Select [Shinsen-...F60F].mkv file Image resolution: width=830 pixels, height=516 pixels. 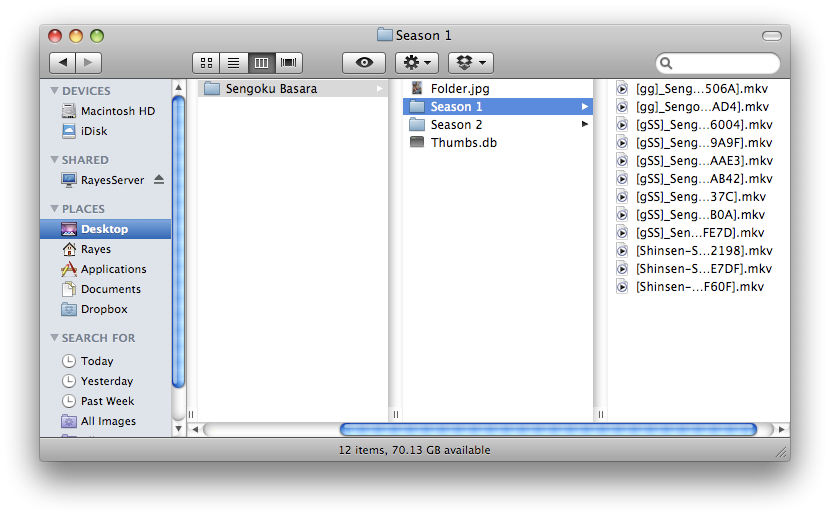pos(699,286)
